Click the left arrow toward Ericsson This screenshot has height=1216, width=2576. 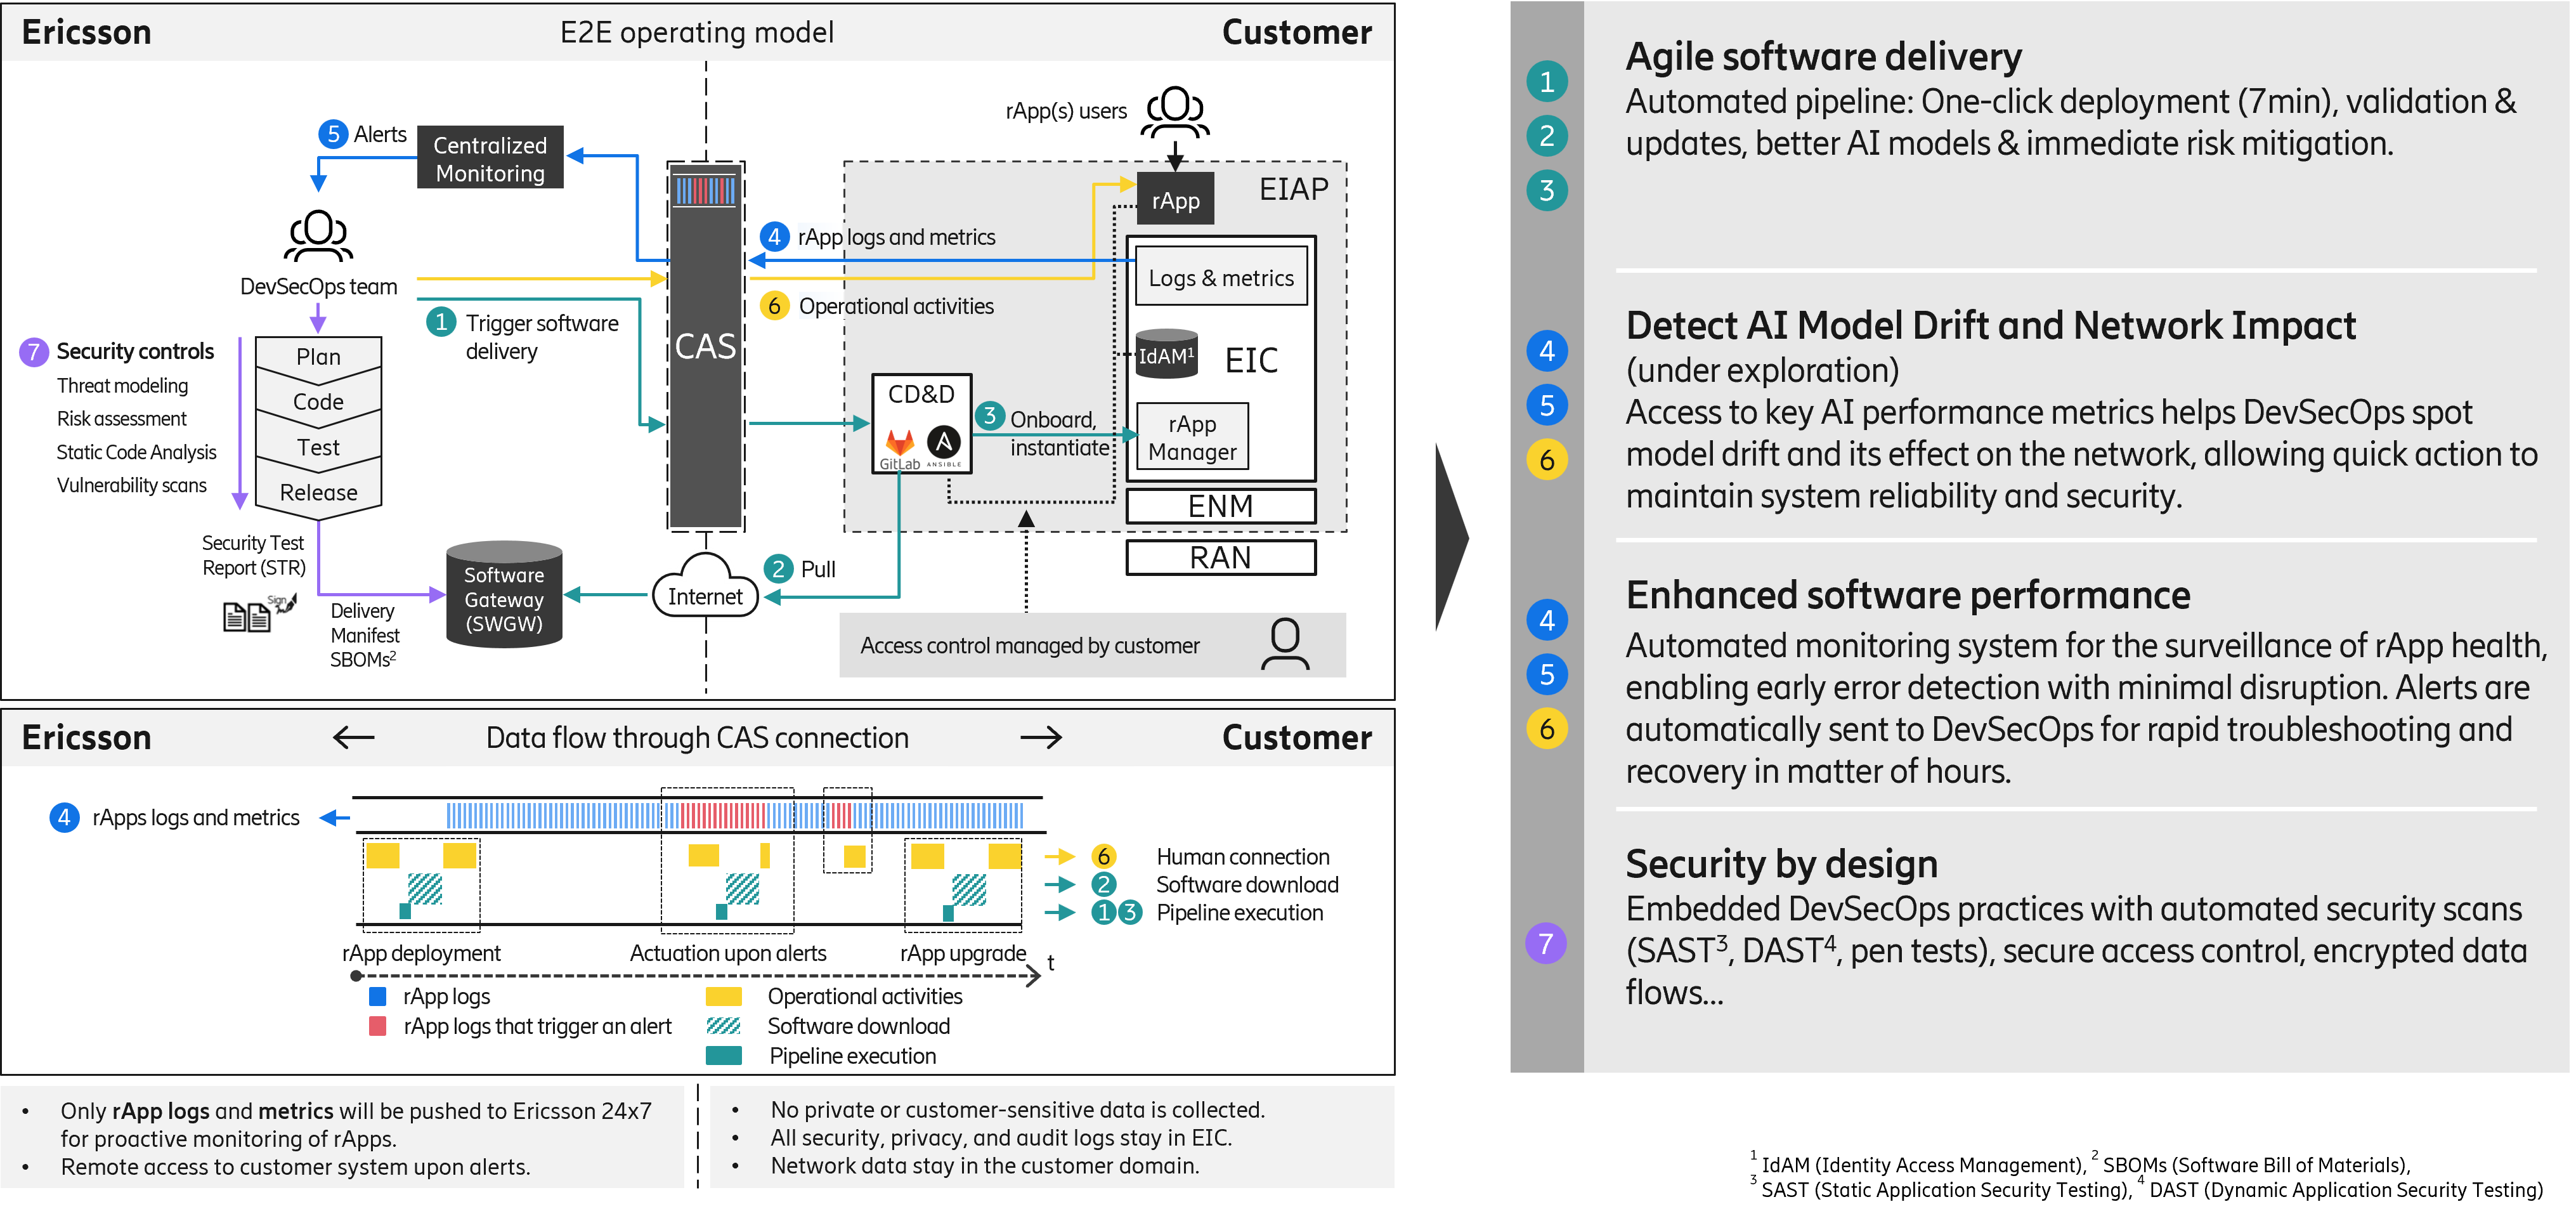(355, 737)
